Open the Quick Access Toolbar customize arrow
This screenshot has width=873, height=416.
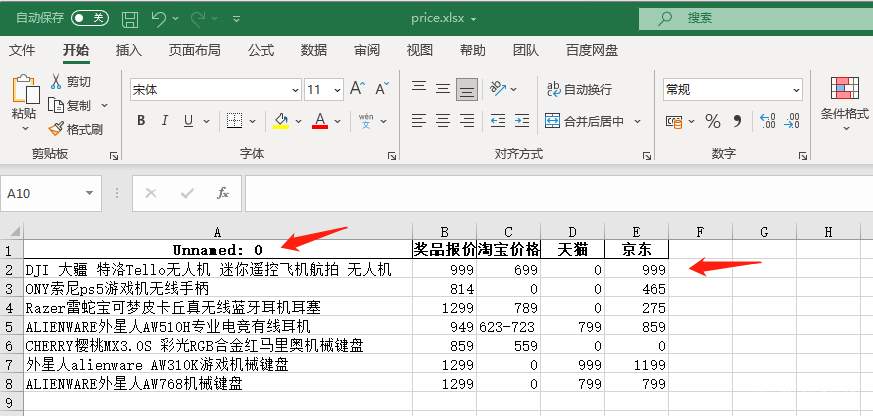pyautogui.click(x=237, y=19)
